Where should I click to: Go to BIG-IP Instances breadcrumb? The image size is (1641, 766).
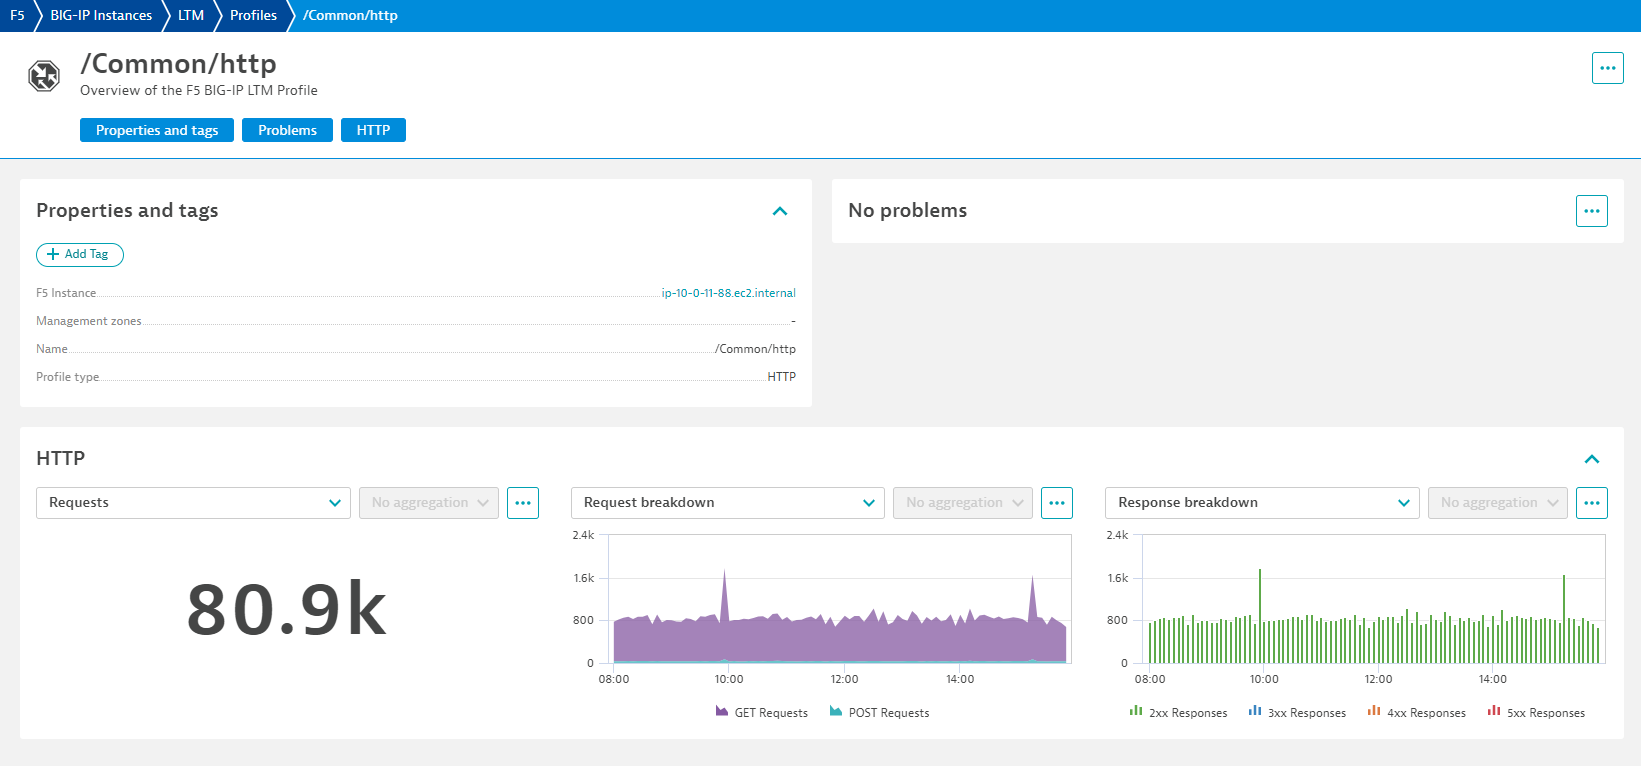tap(101, 16)
